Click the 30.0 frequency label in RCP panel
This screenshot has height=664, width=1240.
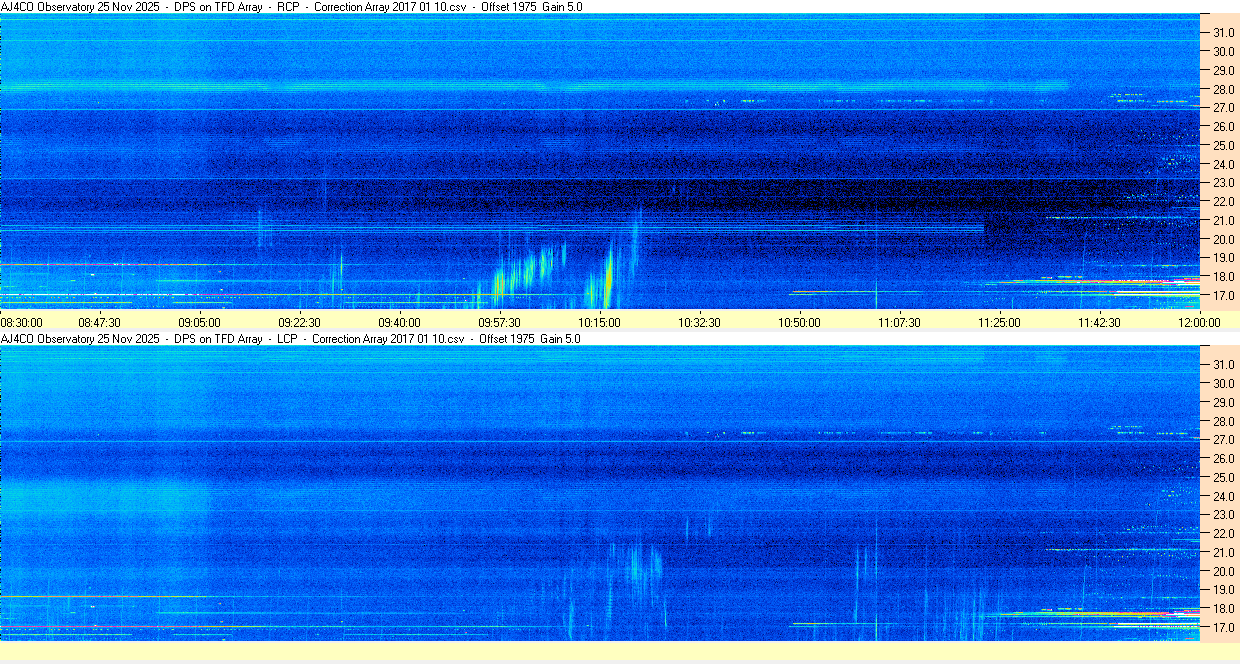[x=1223, y=51]
